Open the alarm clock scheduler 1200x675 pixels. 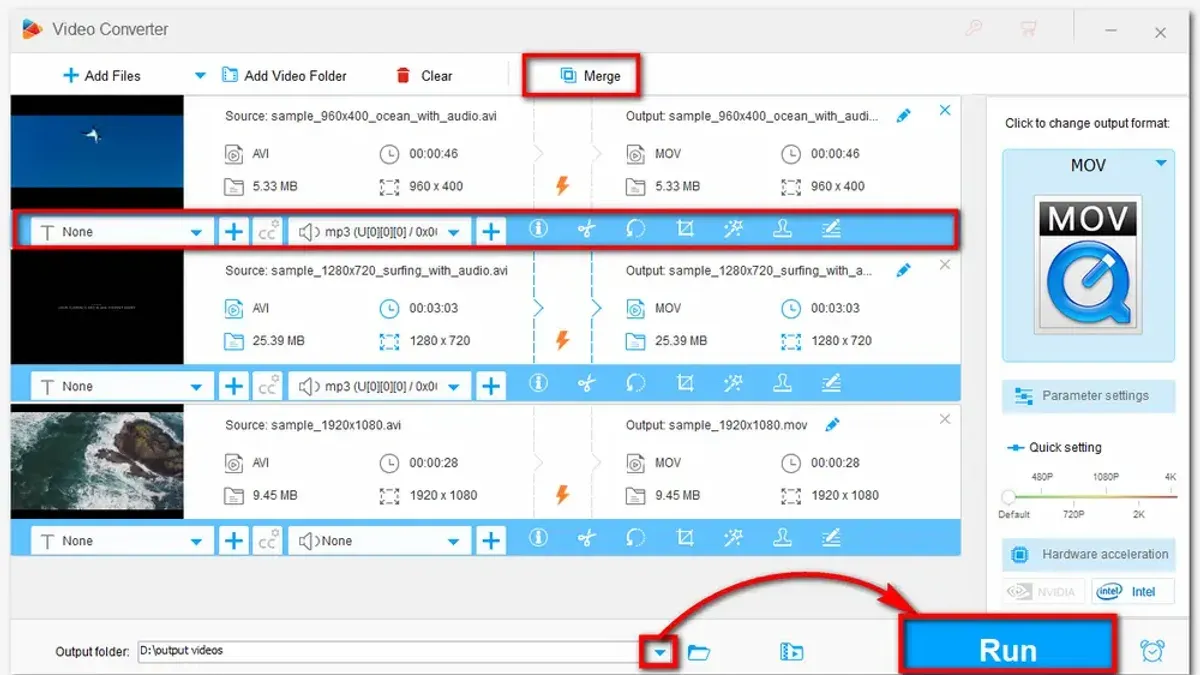coord(1152,651)
